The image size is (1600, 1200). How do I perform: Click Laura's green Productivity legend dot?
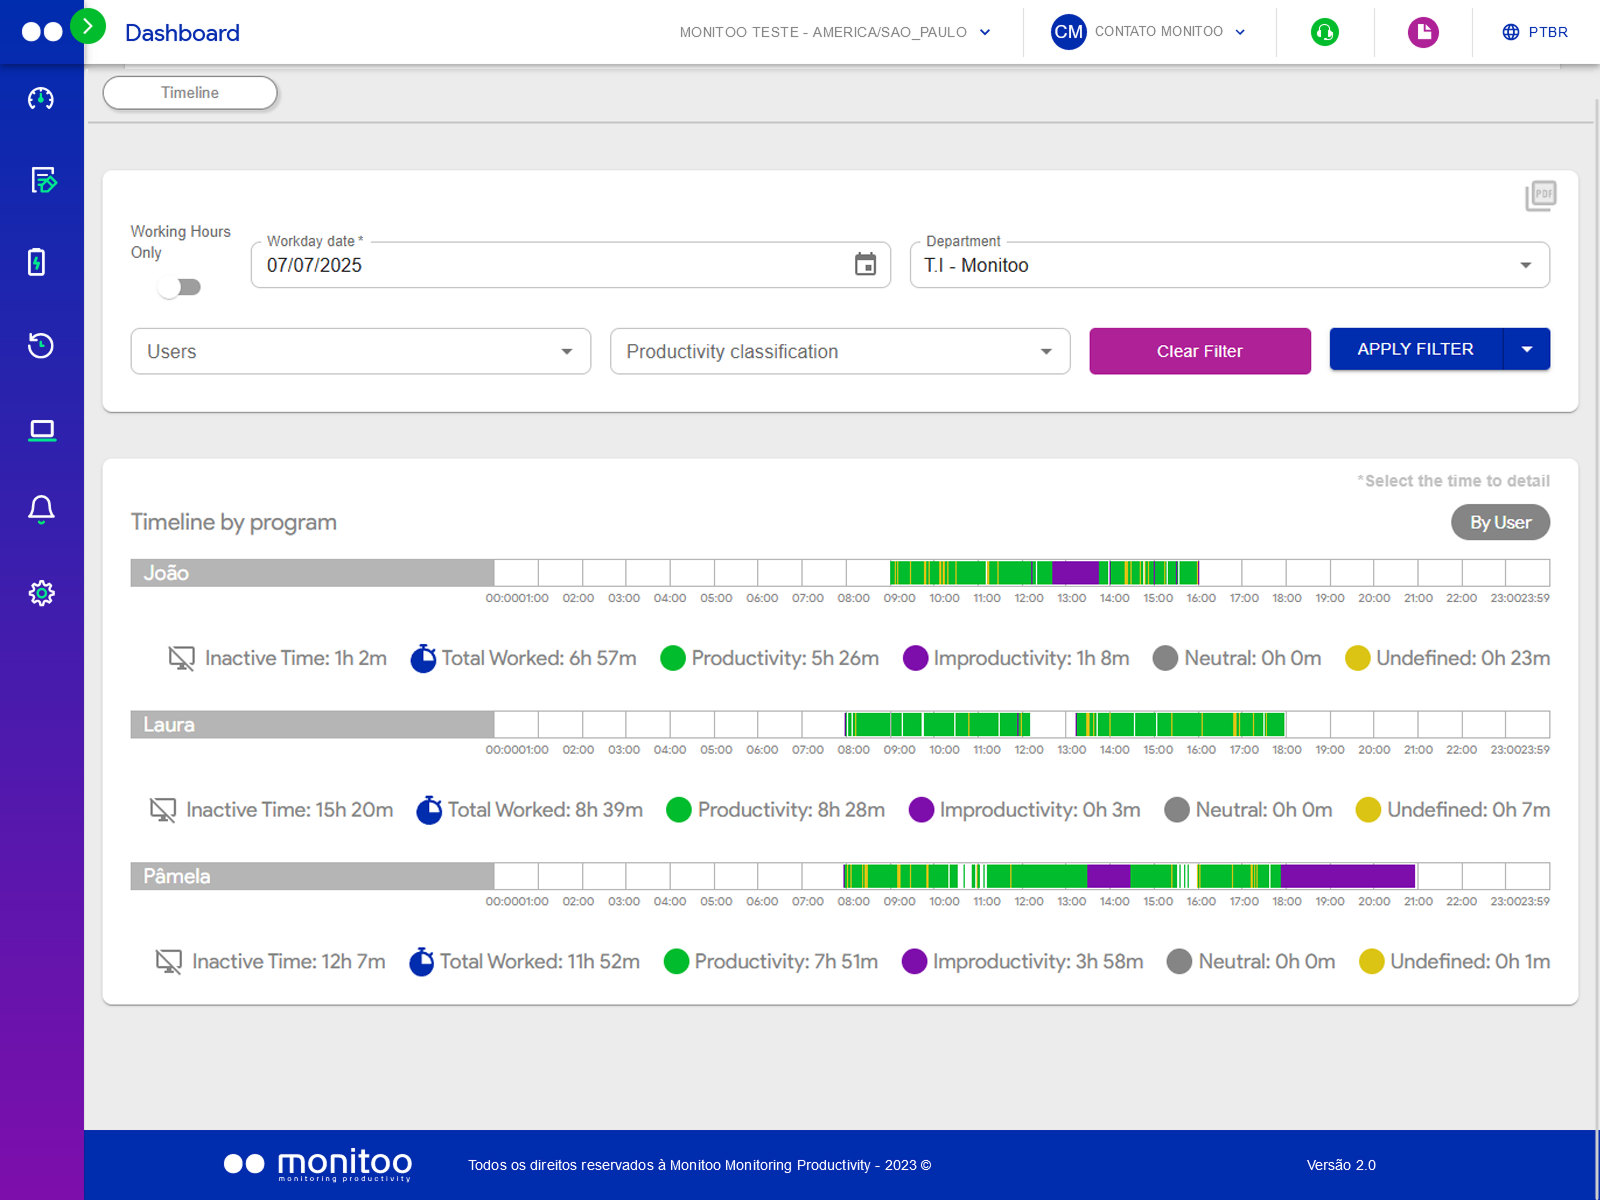point(679,810)
